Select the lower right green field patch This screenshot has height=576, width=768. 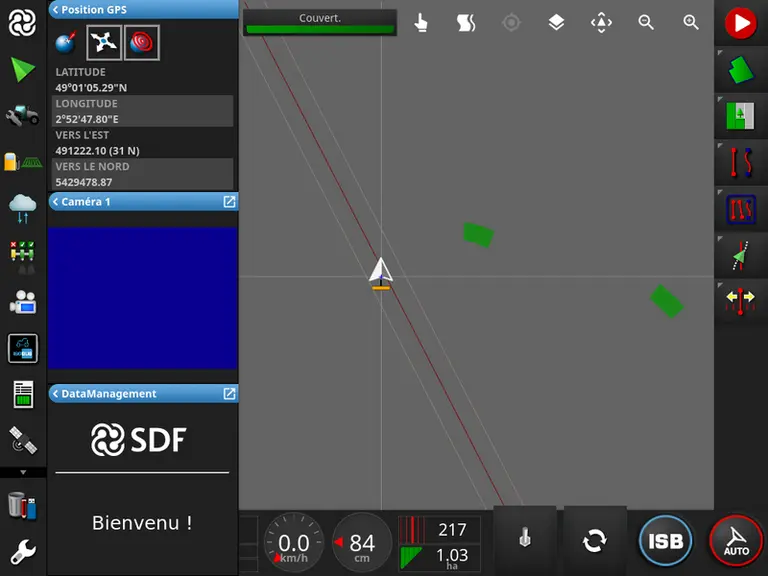click(x=667, y=301)
